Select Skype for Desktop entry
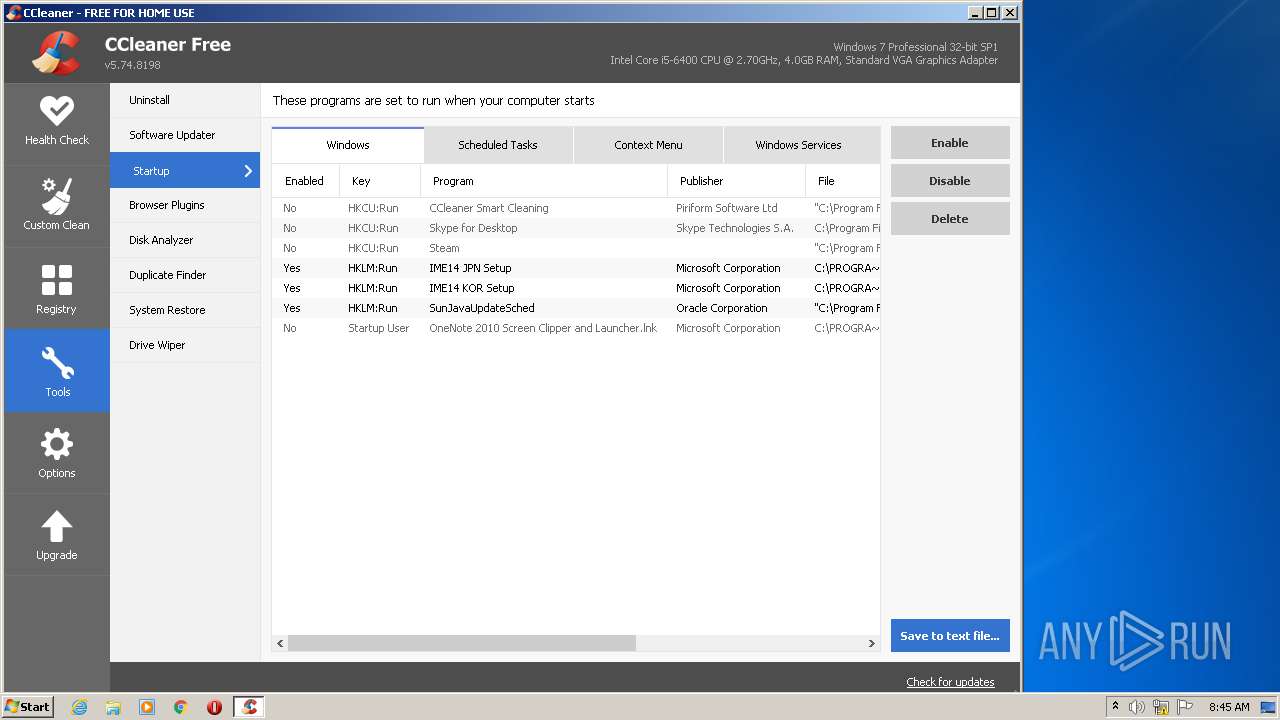Screen dimensions: 1280x720 [x=576, y=228]
